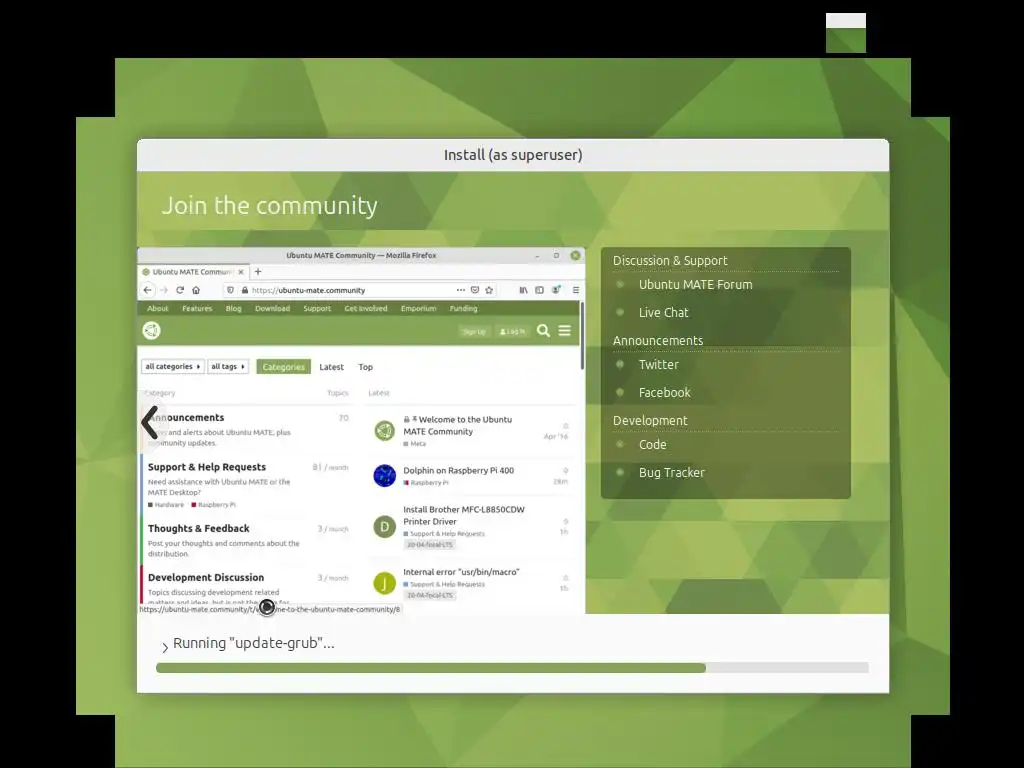Open the all tags dropdown
Image resolution: width=1024 pixels, height=768 pixels.
point(228,366)
